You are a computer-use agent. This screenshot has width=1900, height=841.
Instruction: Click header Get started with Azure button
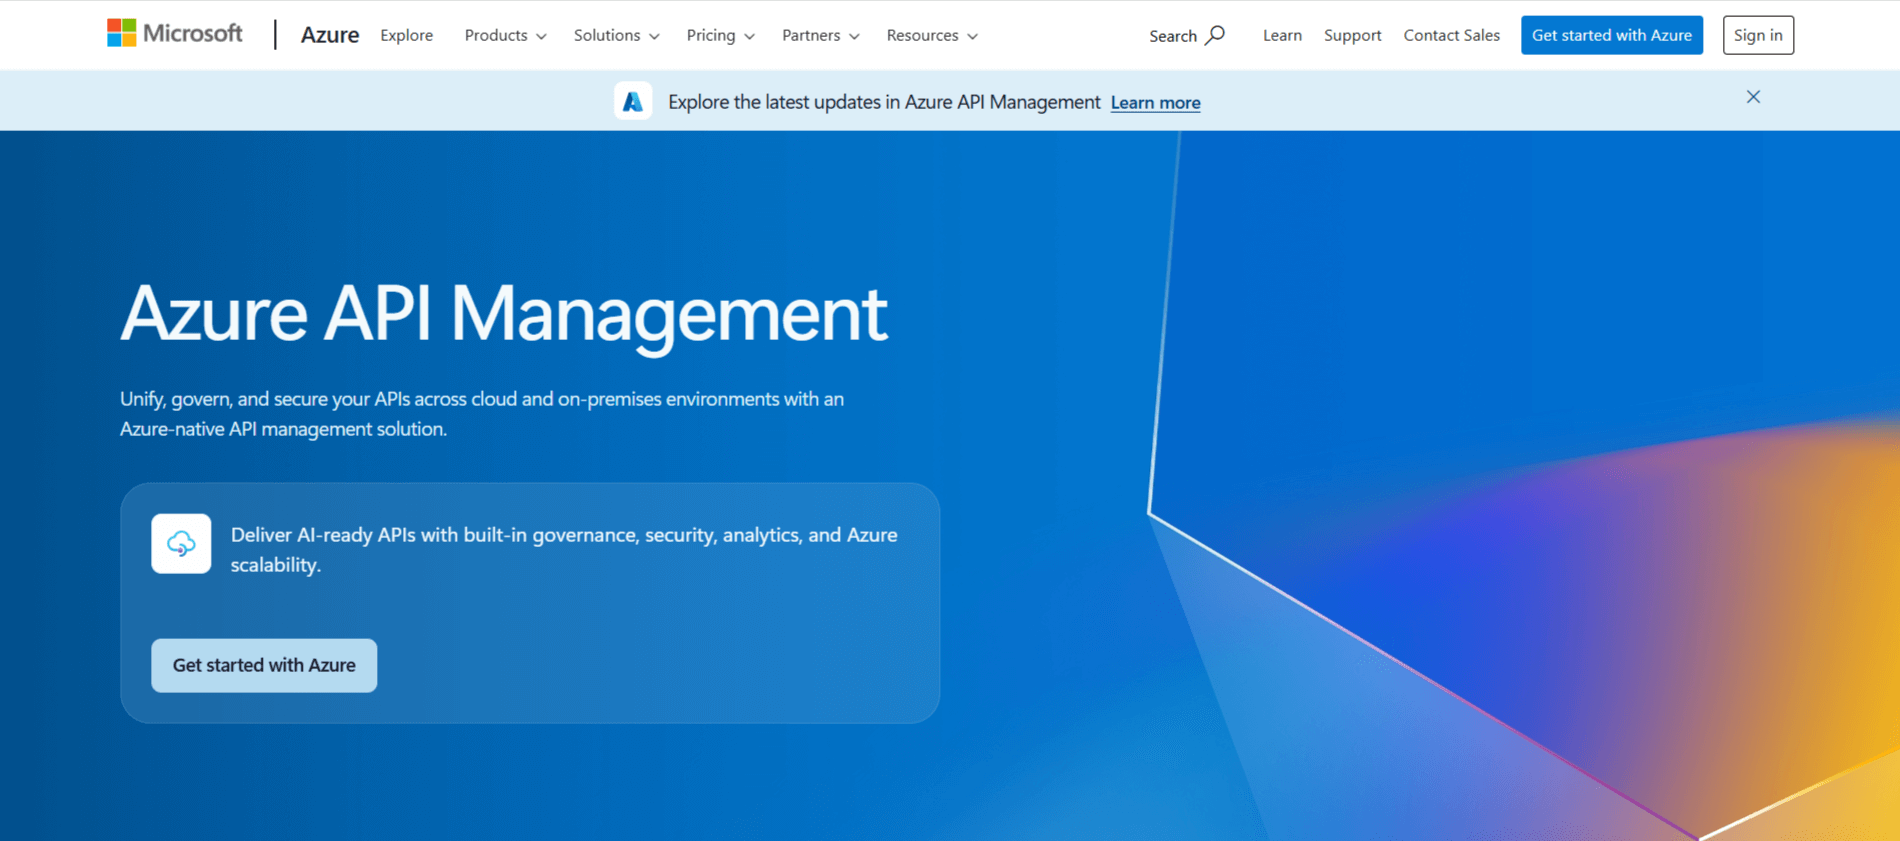coord(1612,35)
